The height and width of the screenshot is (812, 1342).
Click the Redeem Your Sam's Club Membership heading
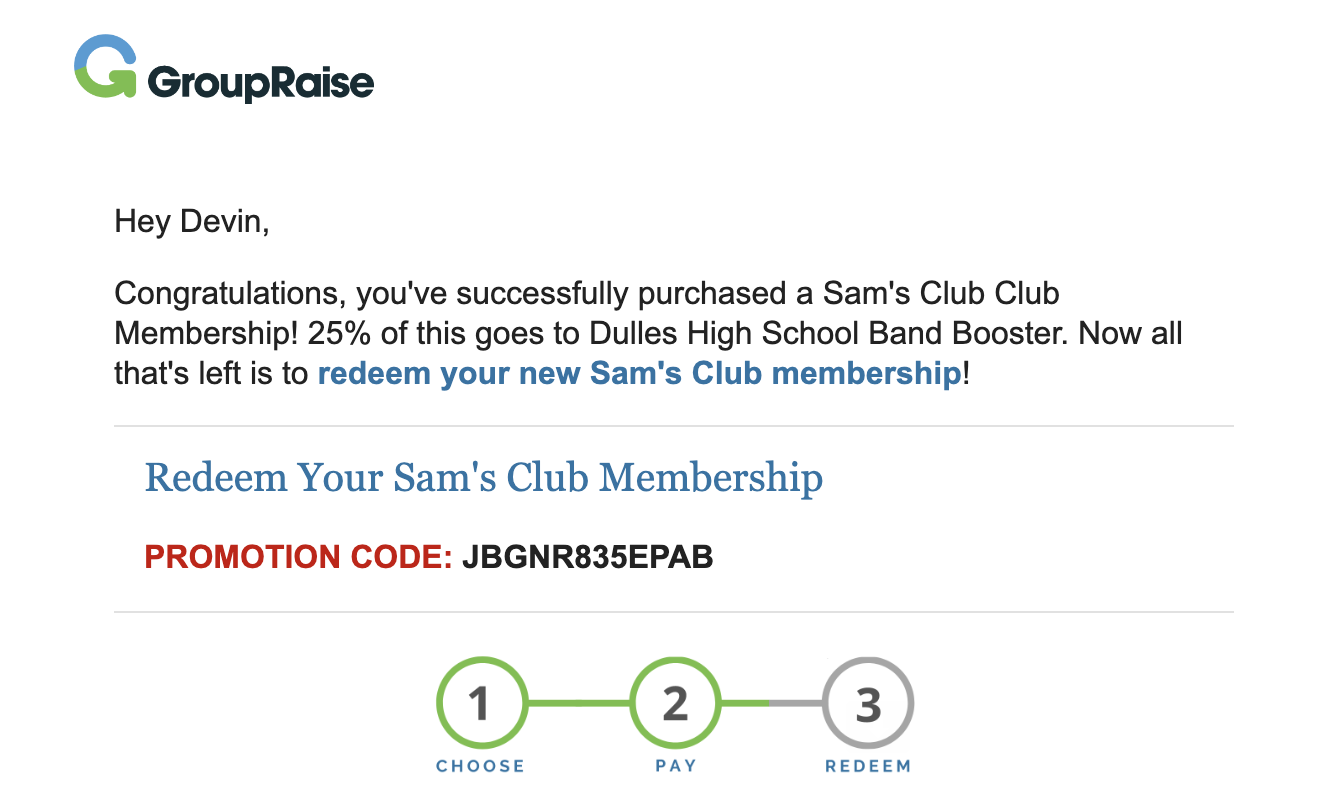[484, 478]
